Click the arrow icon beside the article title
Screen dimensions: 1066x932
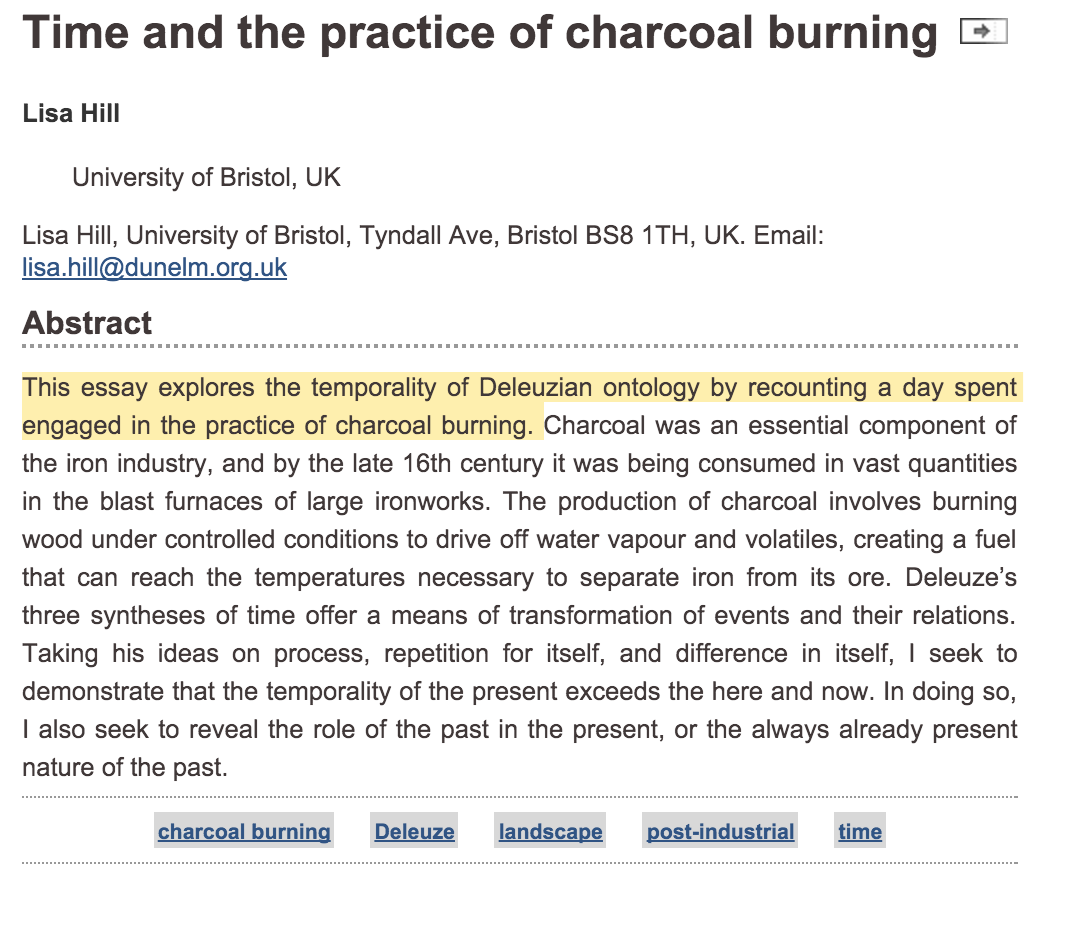[x=983, y=31]
